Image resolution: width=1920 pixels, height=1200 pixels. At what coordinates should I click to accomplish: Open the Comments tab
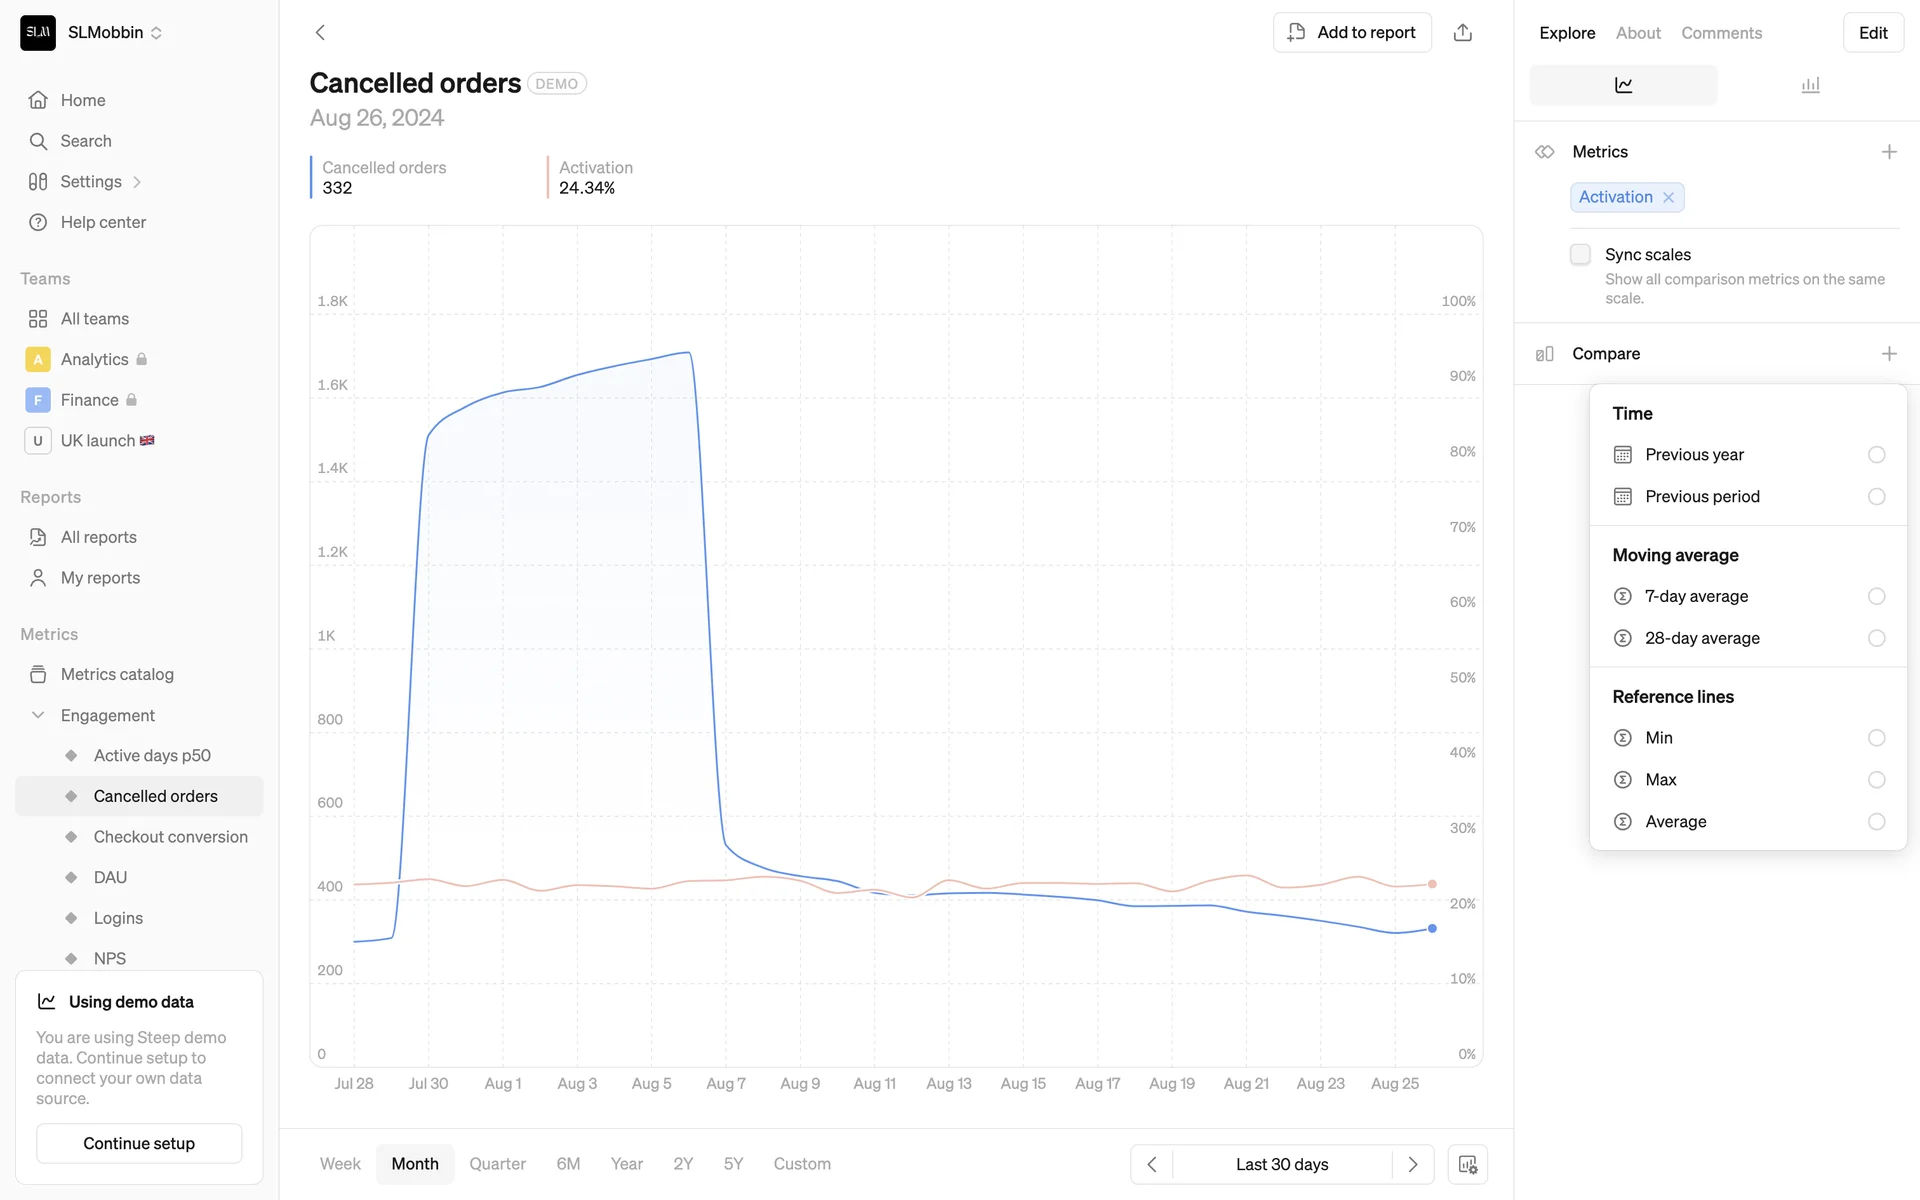click(1721, 33)
